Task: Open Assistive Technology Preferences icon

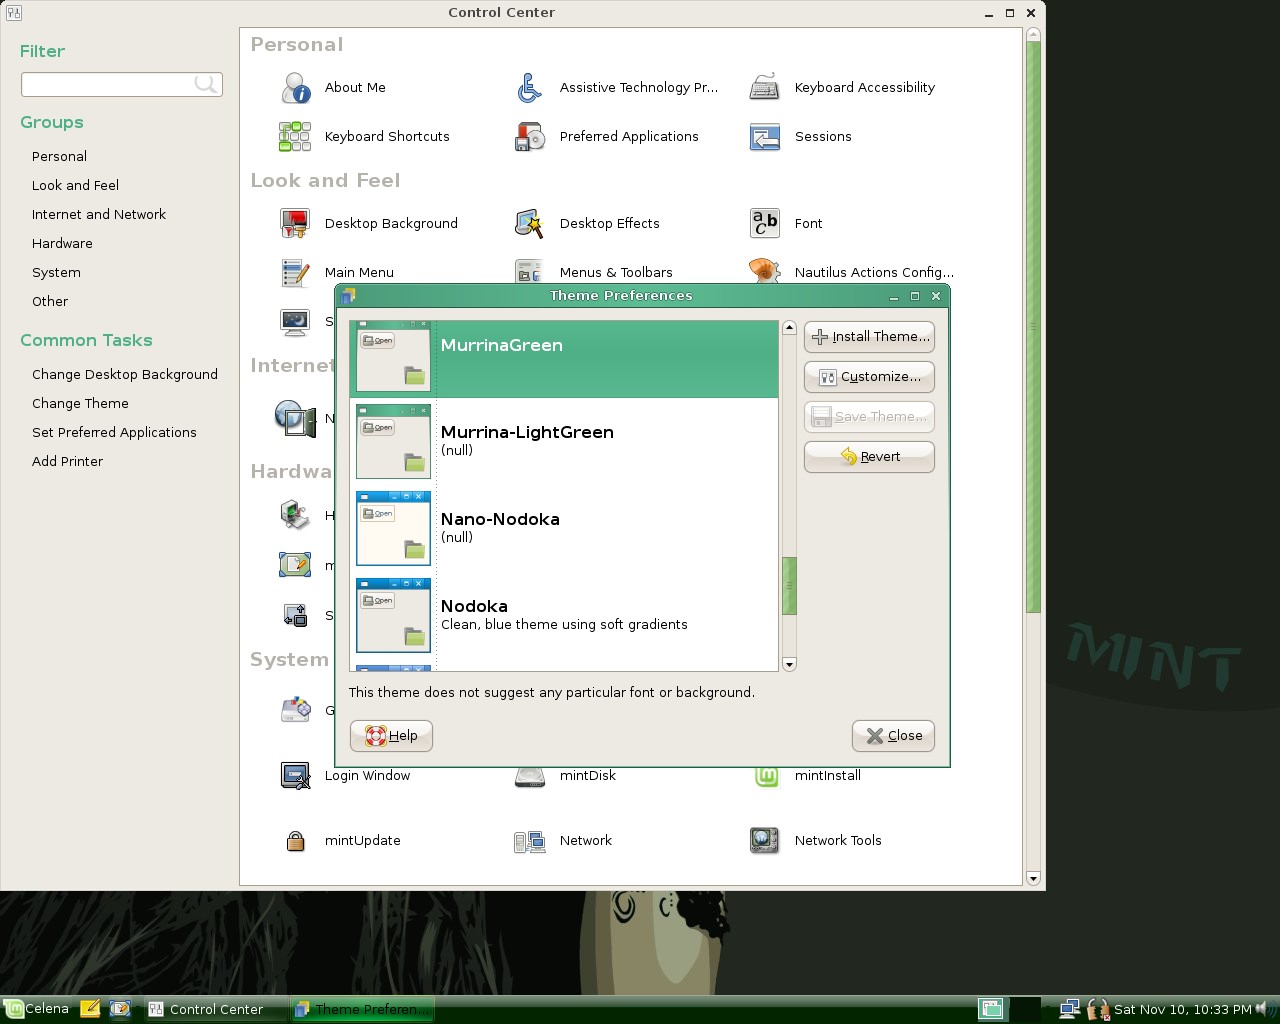Action: pos(530,88)
